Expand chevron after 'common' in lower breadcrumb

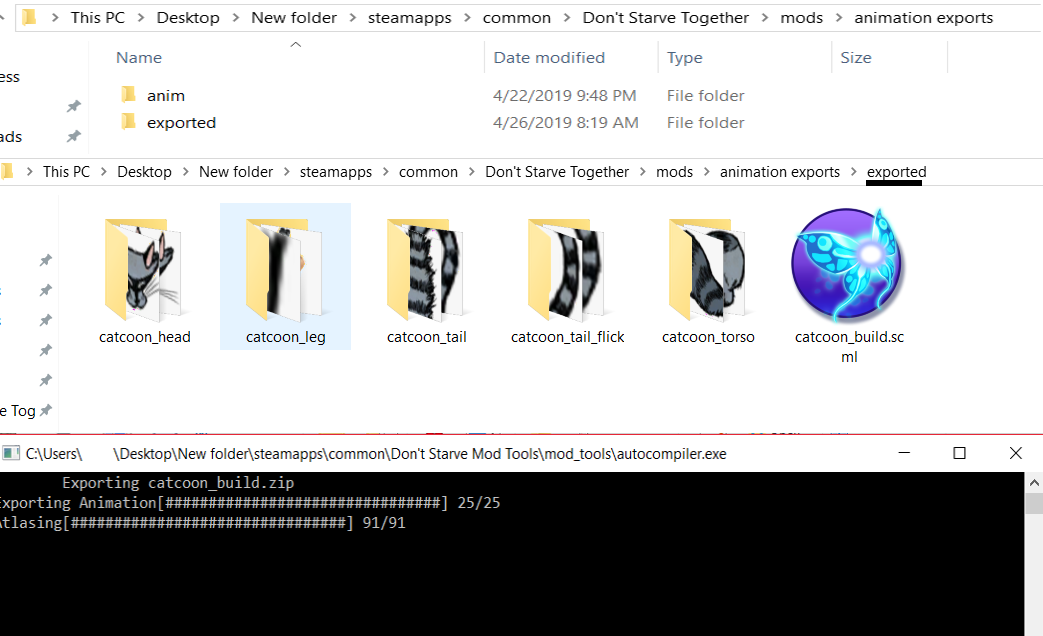tap(472, 172)
